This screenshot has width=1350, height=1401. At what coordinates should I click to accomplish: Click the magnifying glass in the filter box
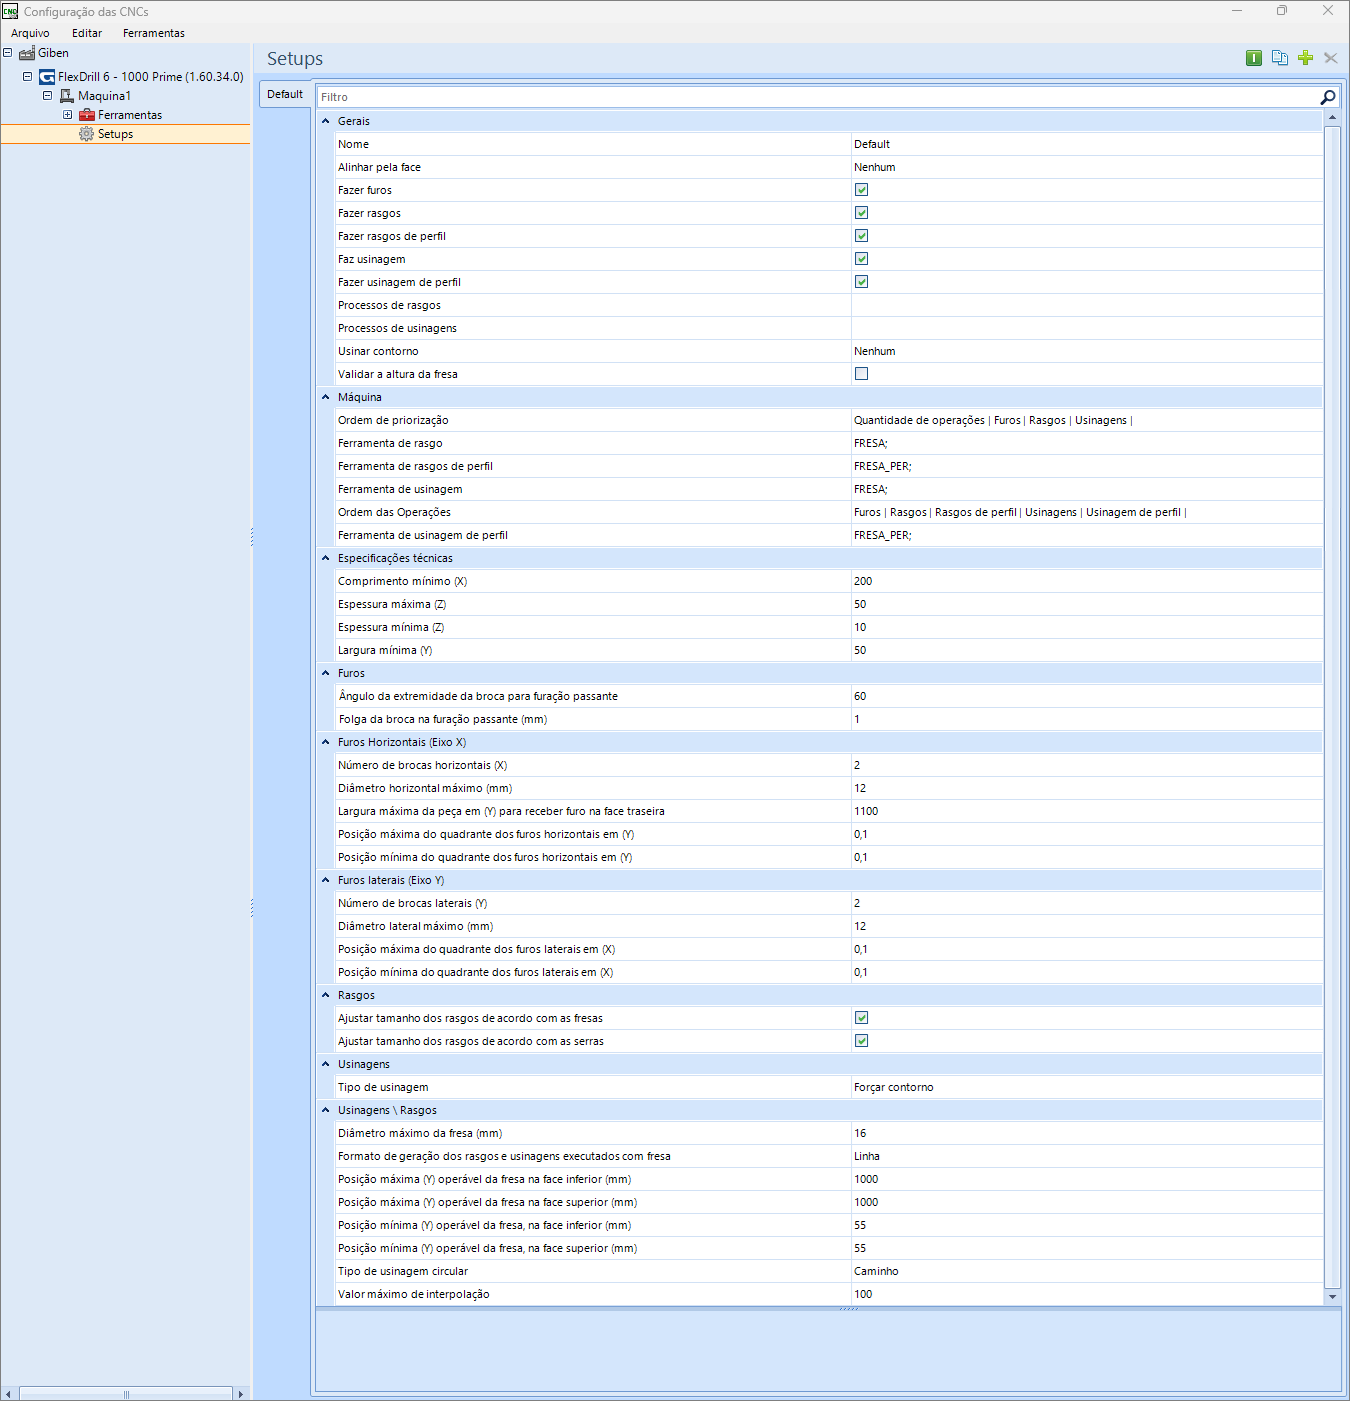pos(1328,97)
